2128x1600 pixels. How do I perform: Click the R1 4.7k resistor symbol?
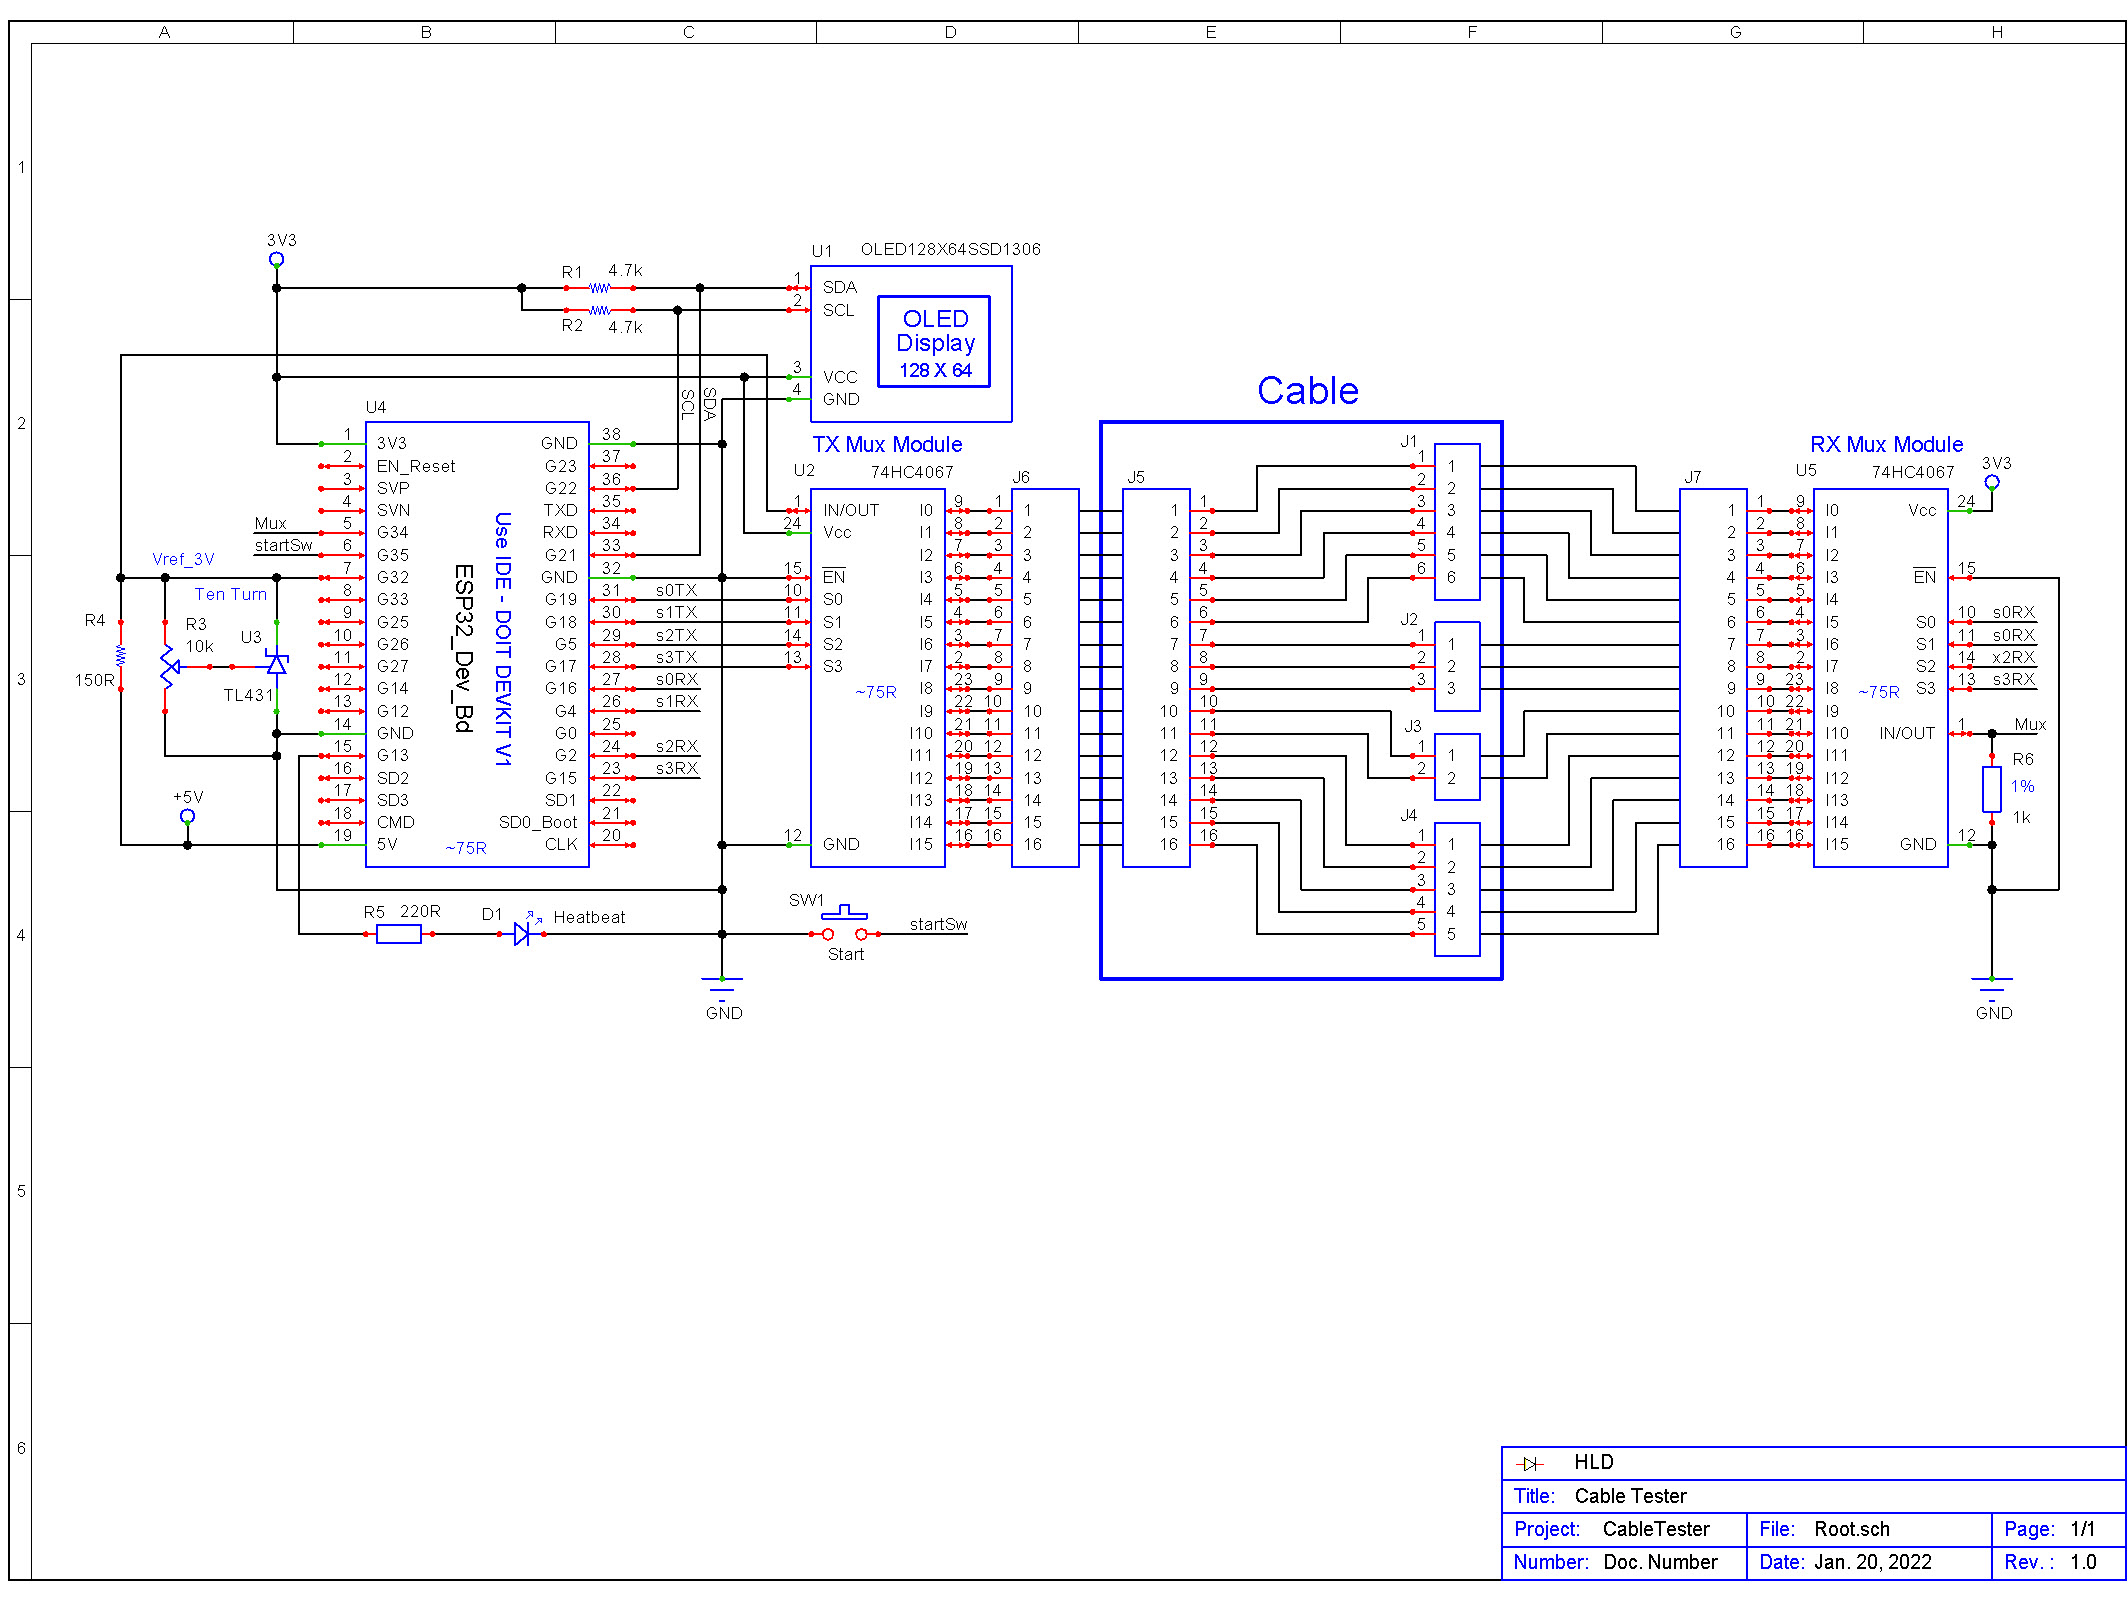599,288
